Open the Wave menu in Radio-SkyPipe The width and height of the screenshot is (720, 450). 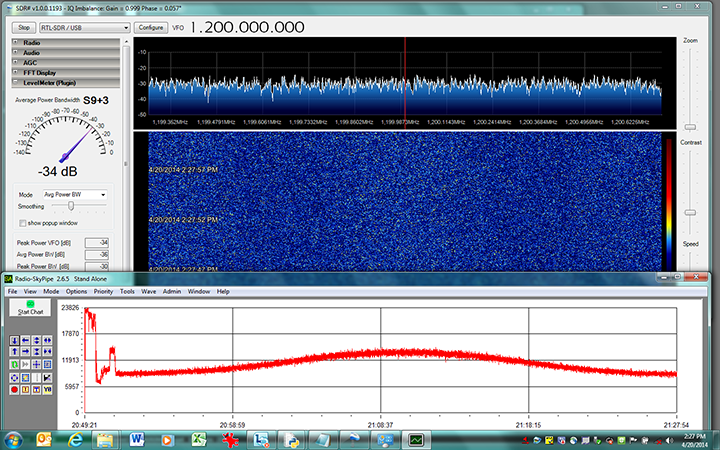148,292
